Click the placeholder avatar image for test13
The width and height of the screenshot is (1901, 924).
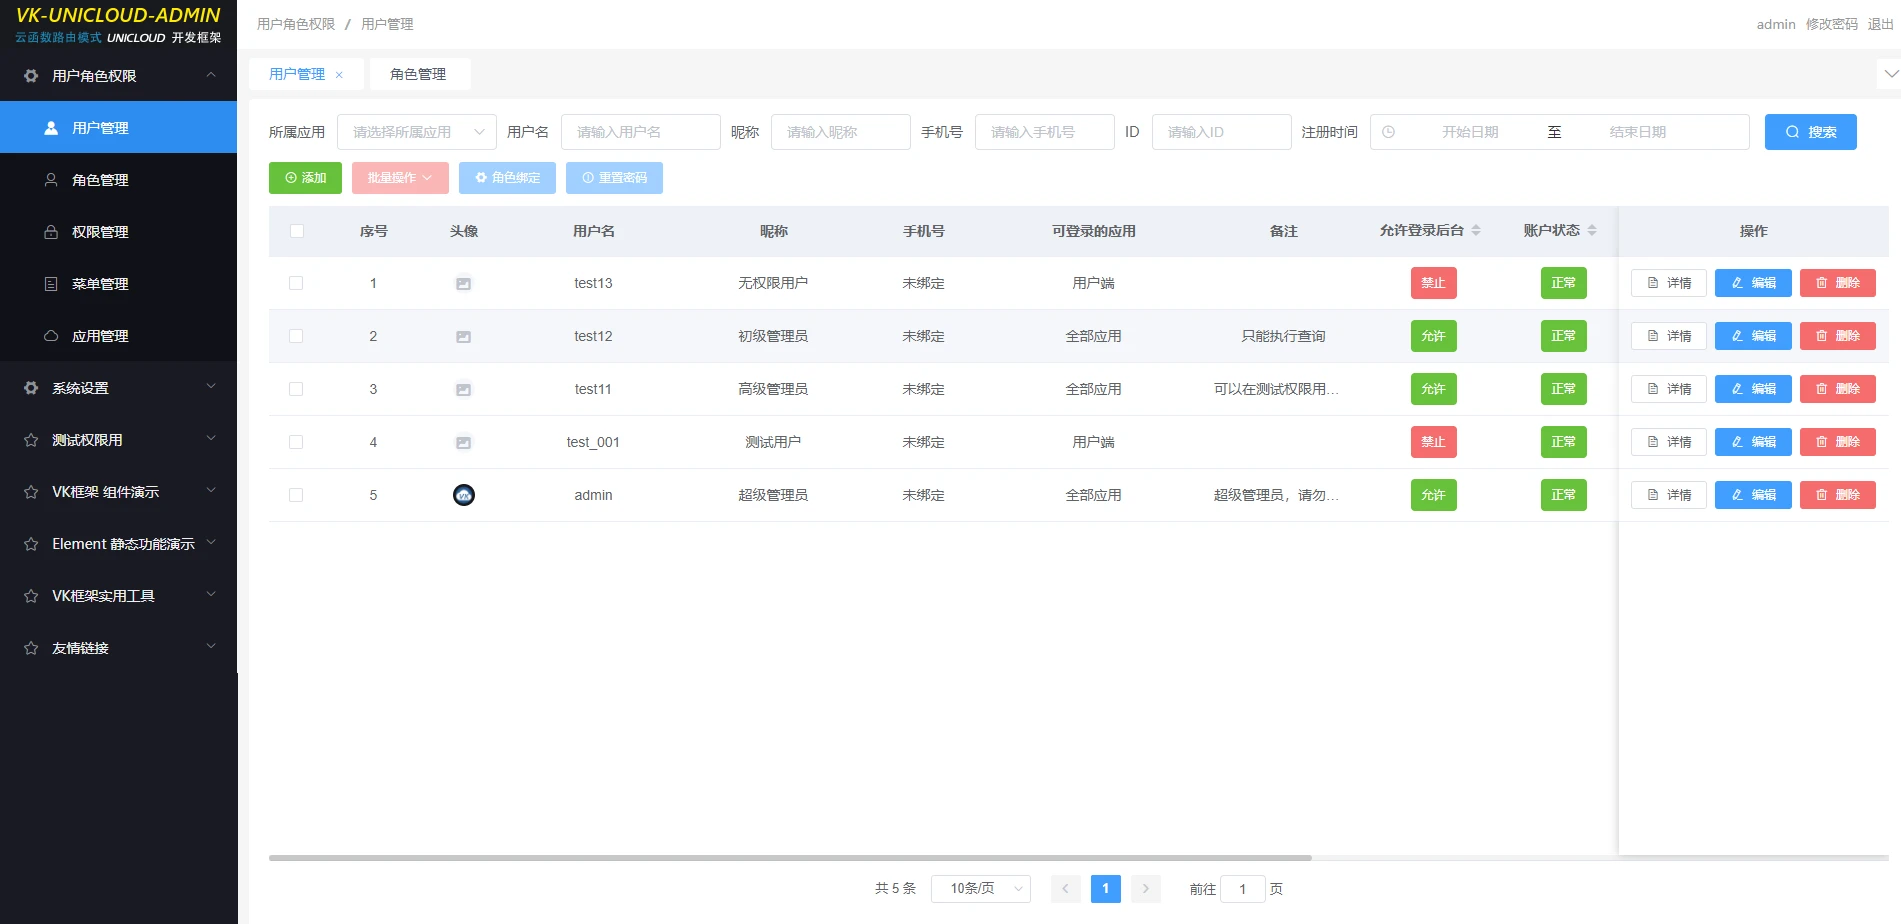[x=464, y=284]
